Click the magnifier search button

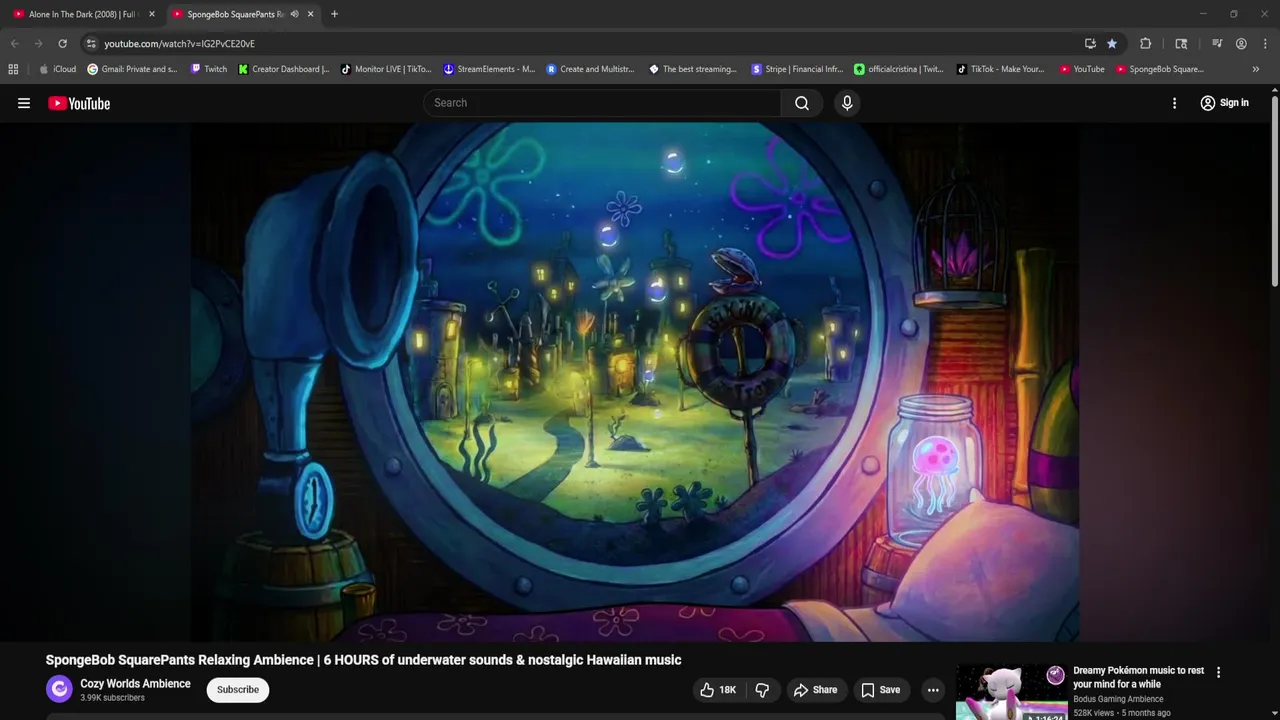point(802,103)
